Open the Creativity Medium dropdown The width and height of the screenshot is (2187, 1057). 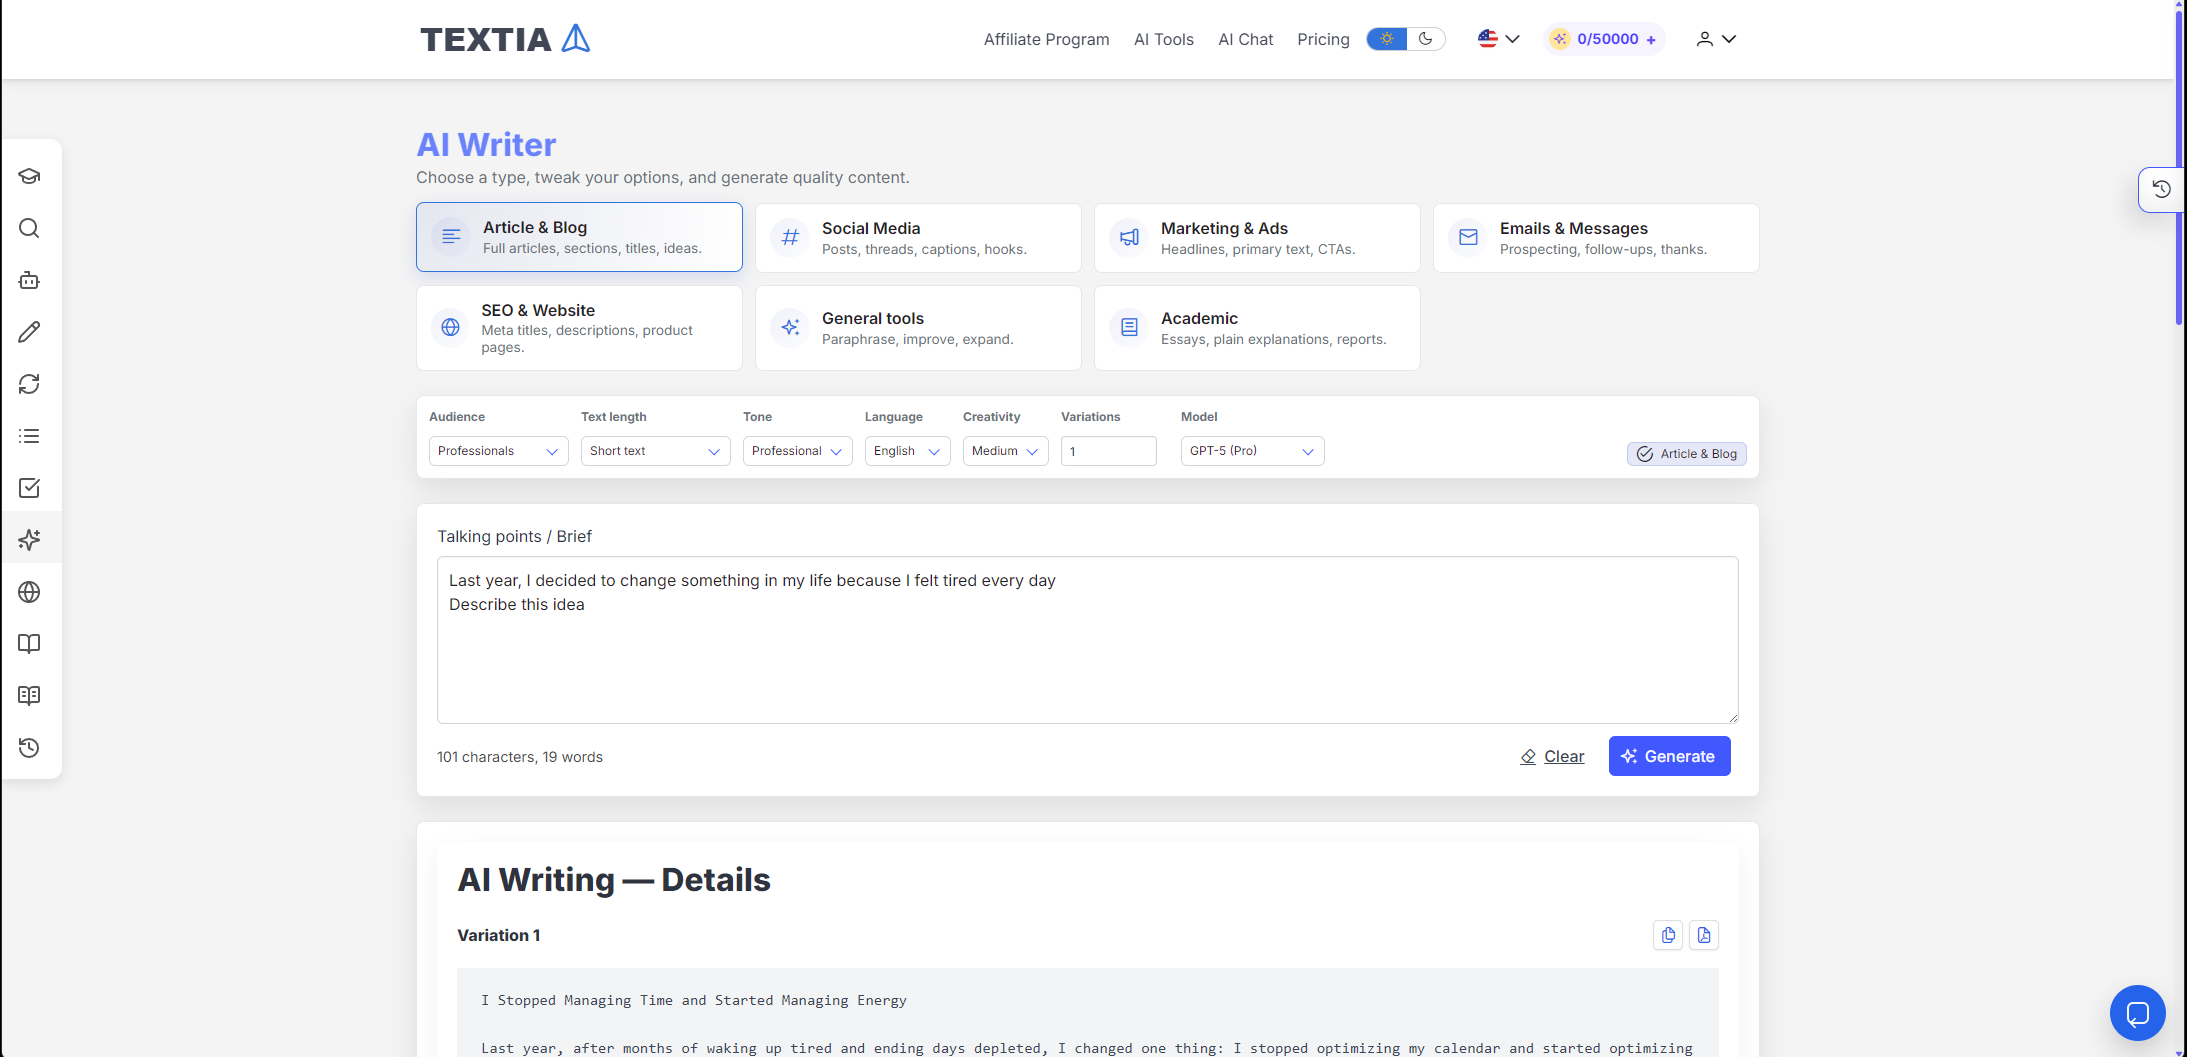coord(1006,451)
